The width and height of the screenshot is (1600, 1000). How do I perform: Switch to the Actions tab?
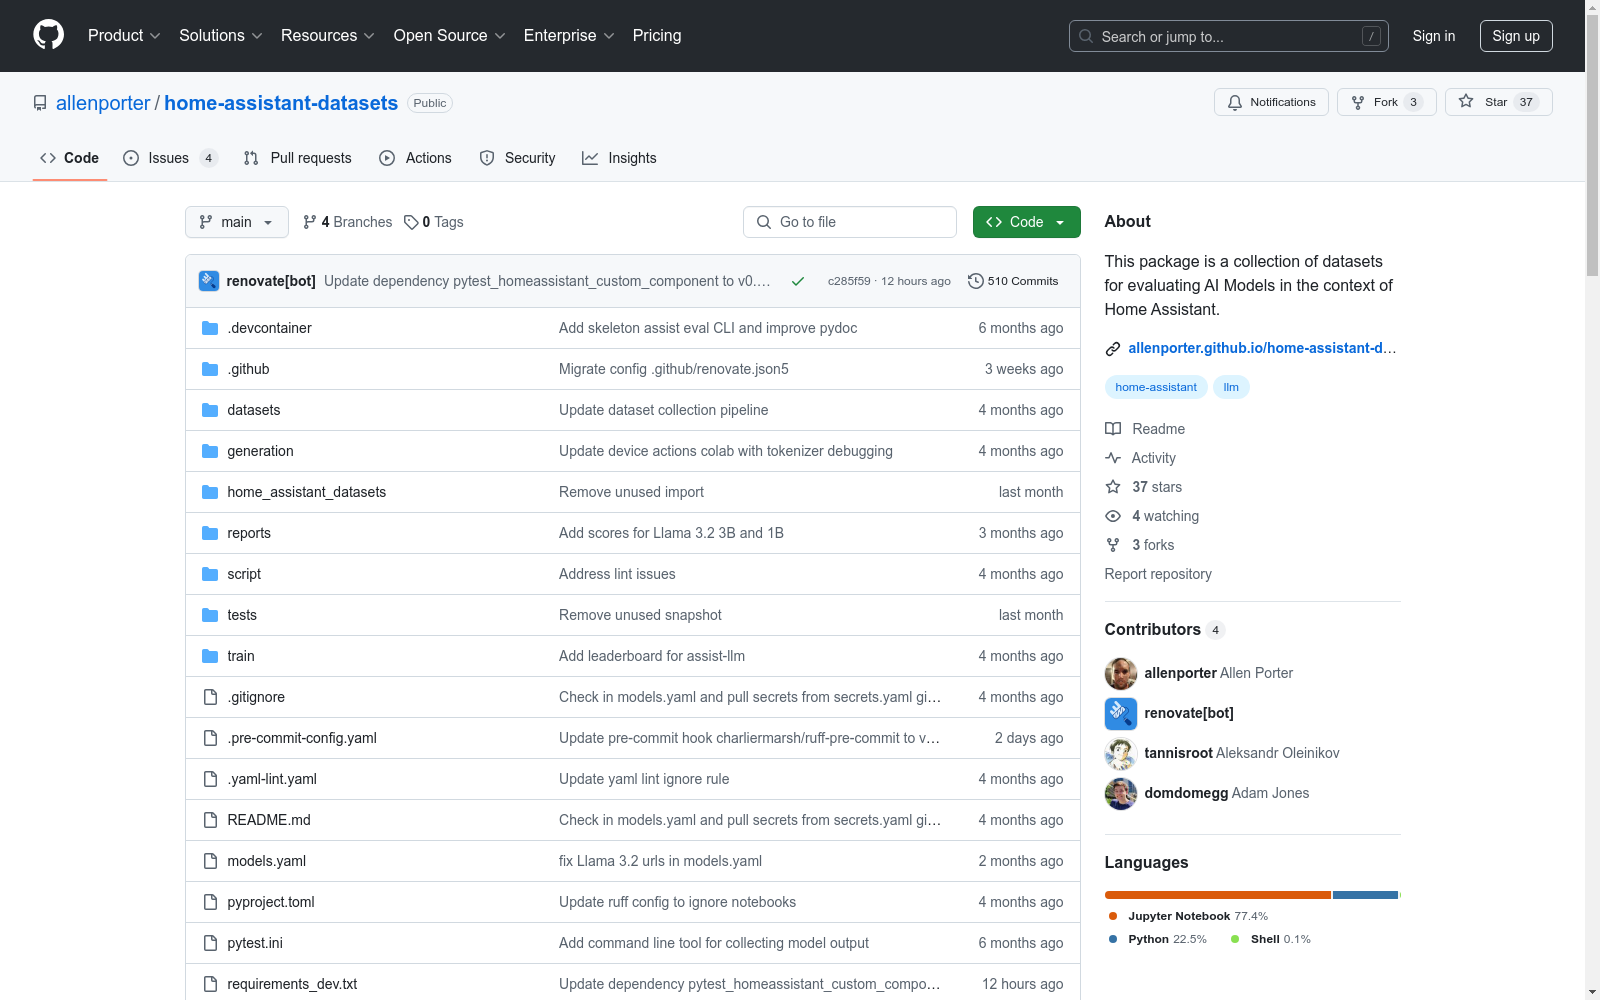point(416,158)
